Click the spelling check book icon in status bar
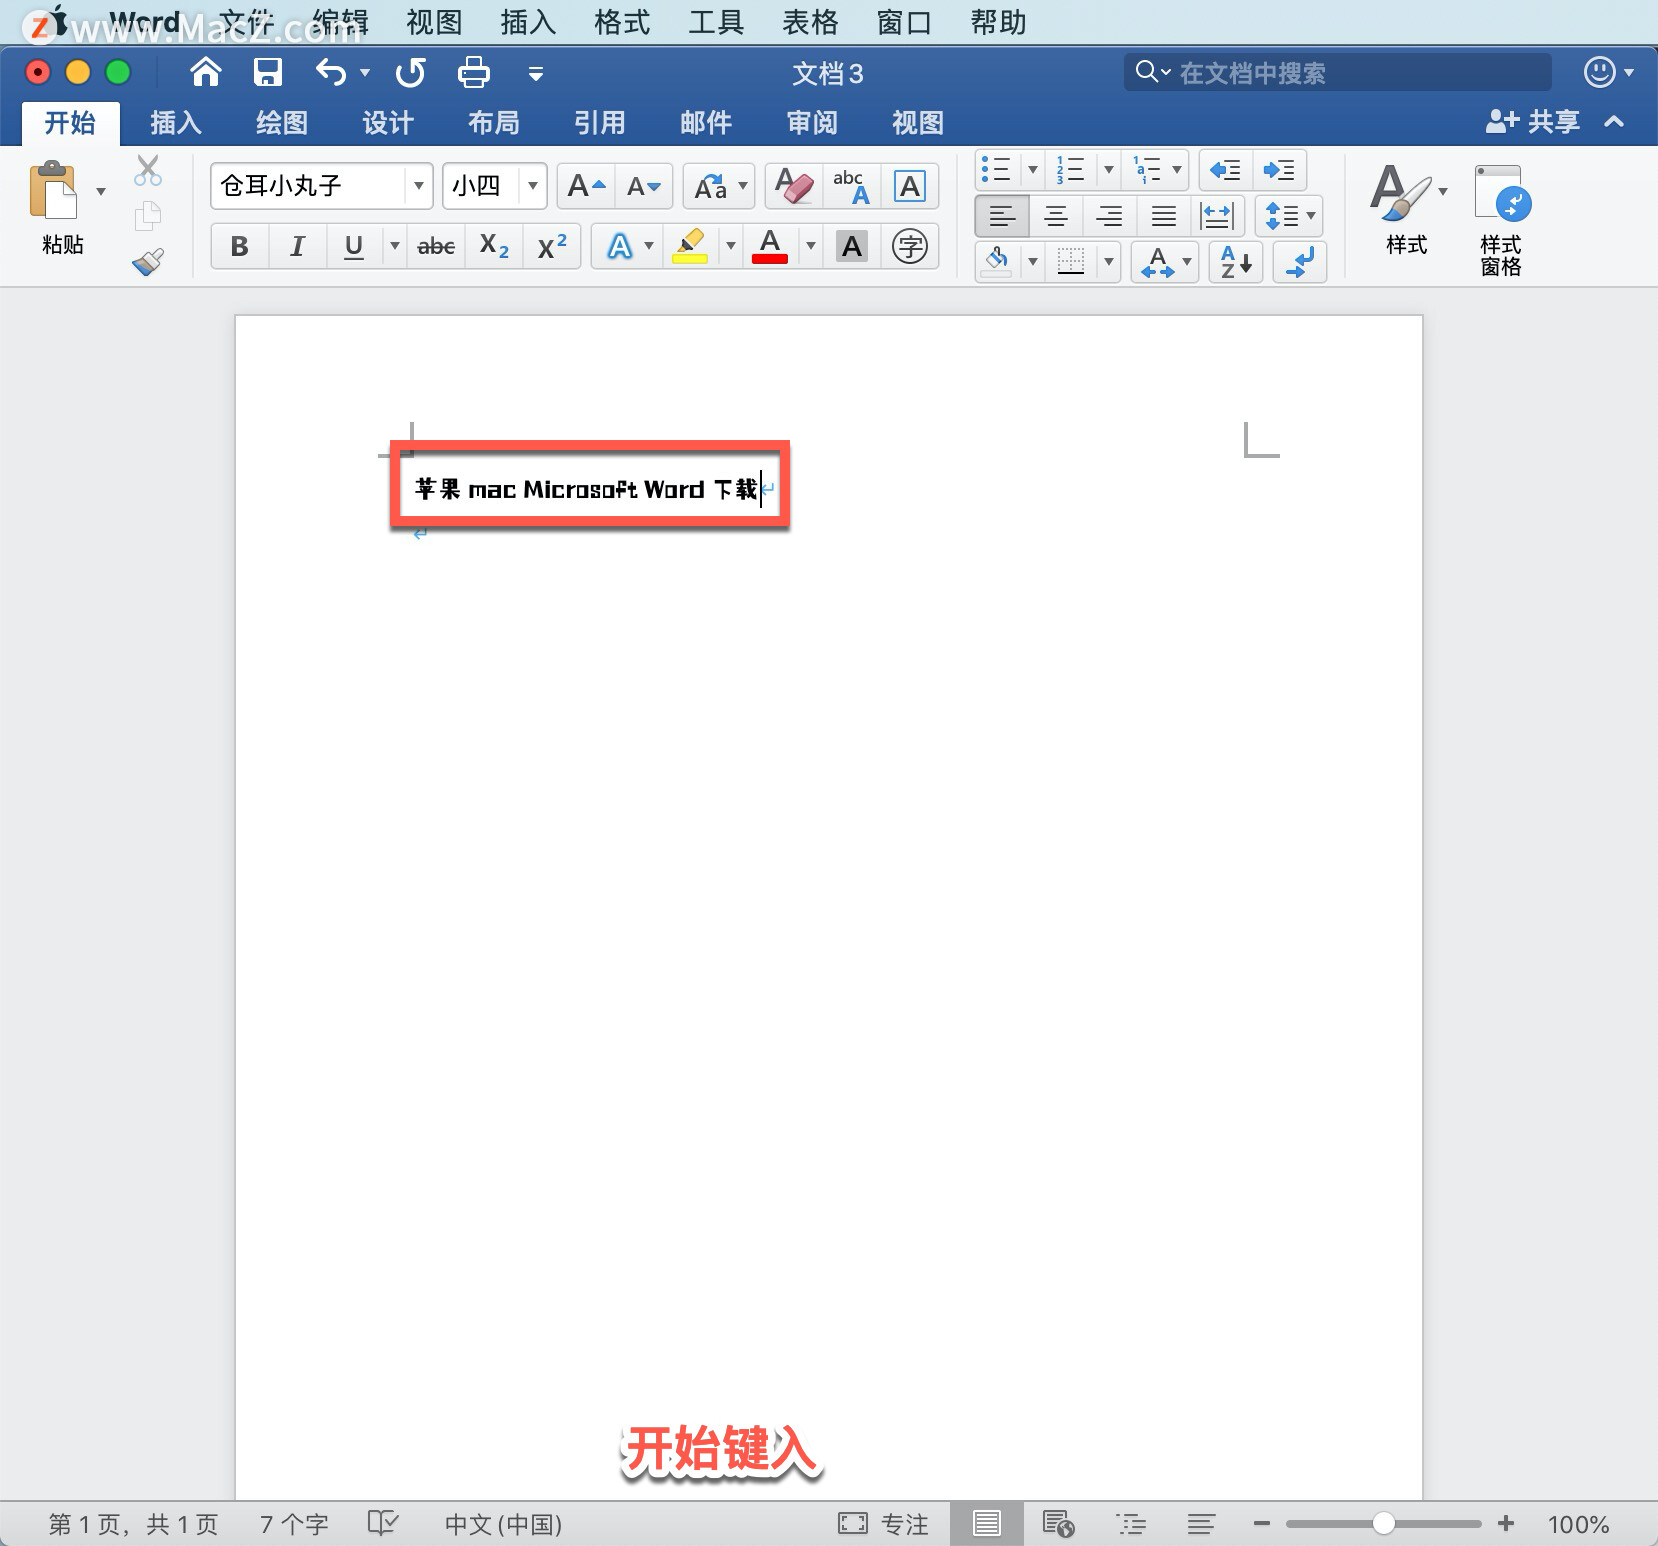Image resolution: width=1658 pixels, height=1546 pixels. (x=383, y=1523)
